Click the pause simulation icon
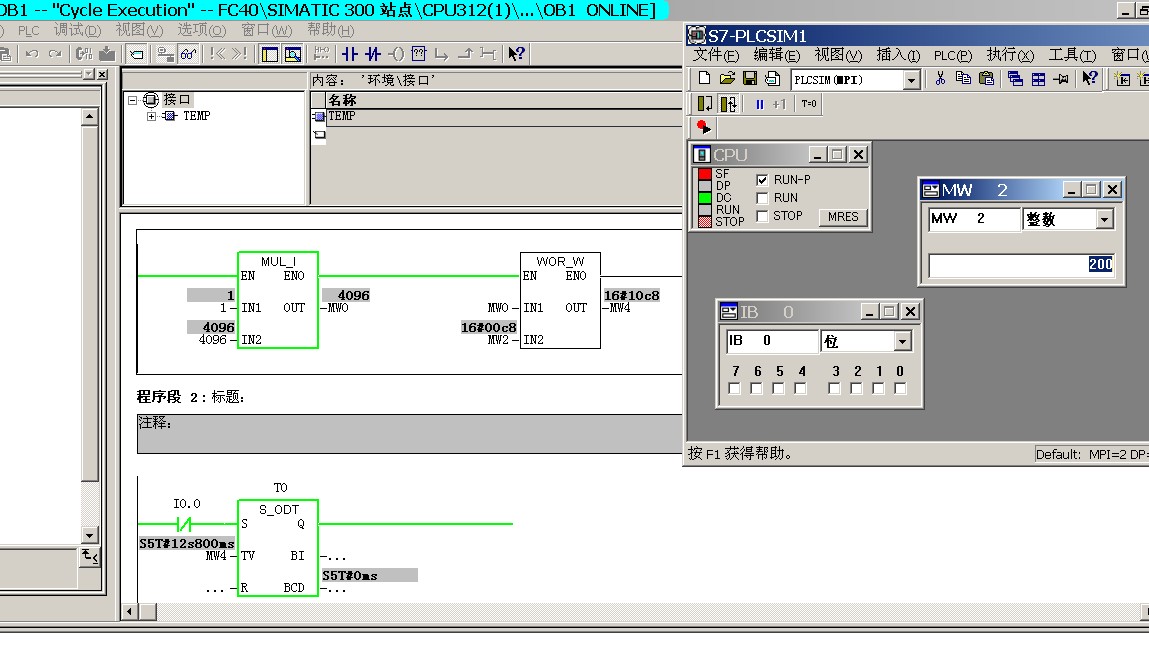Screen dimensions: 1149x672 [x=759, y=104]
